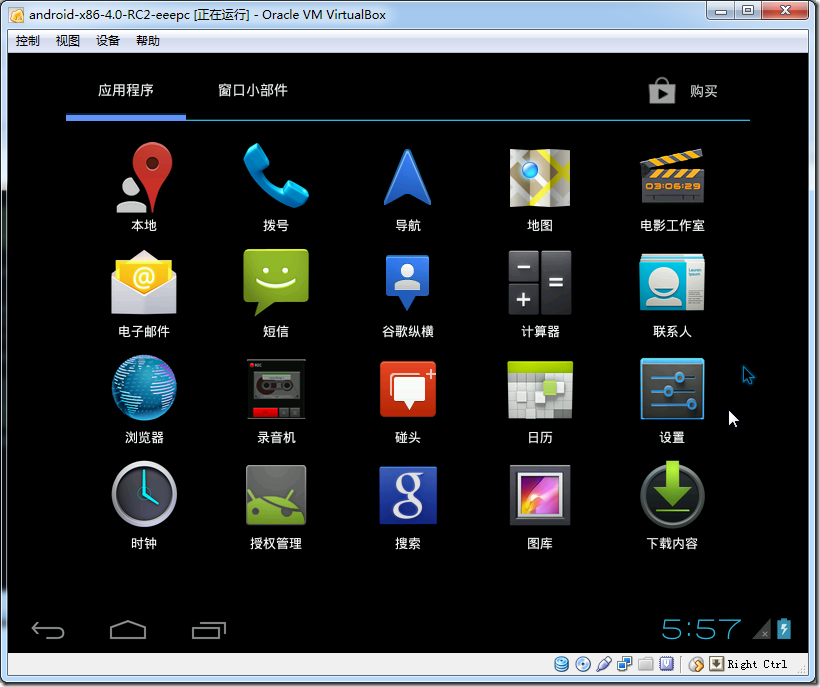Screen dimensions: 820x687
Task: Open the 地图 maps app
Action: (540, 187)
